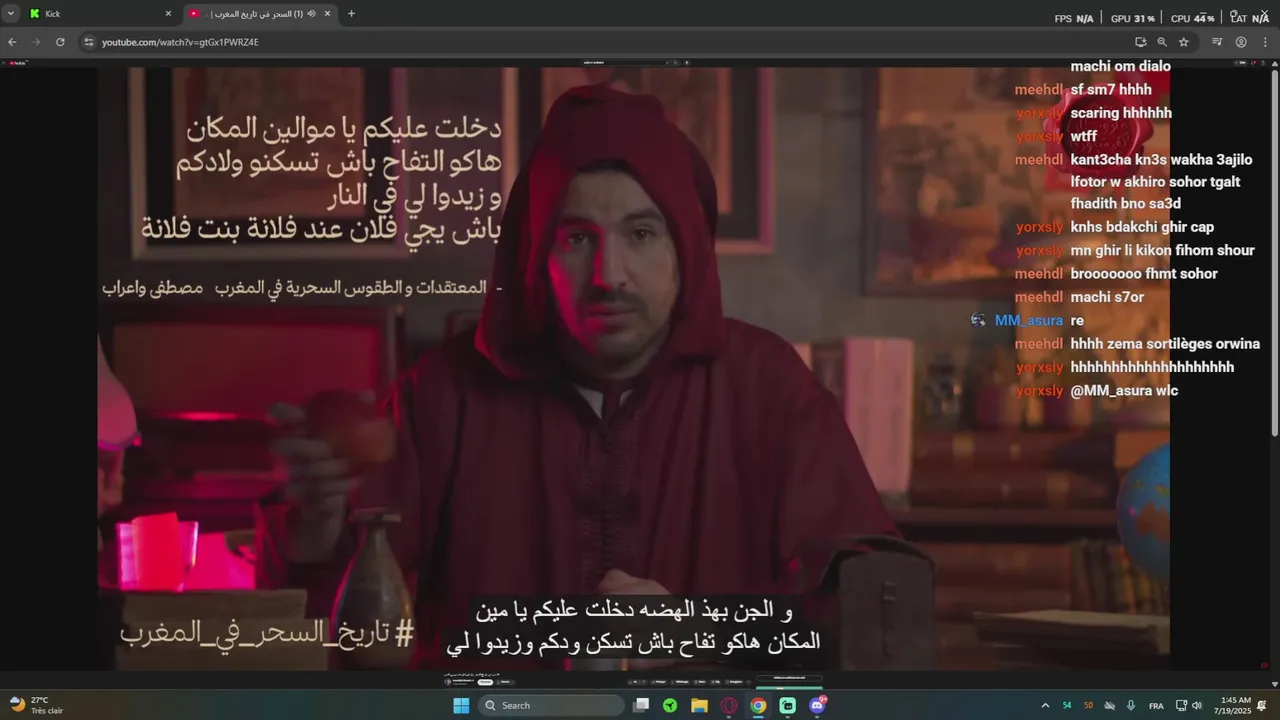Screen dimensions: 1280x720
Task: Click the microphone tray icon
Action: click(x=1131, y=705)
